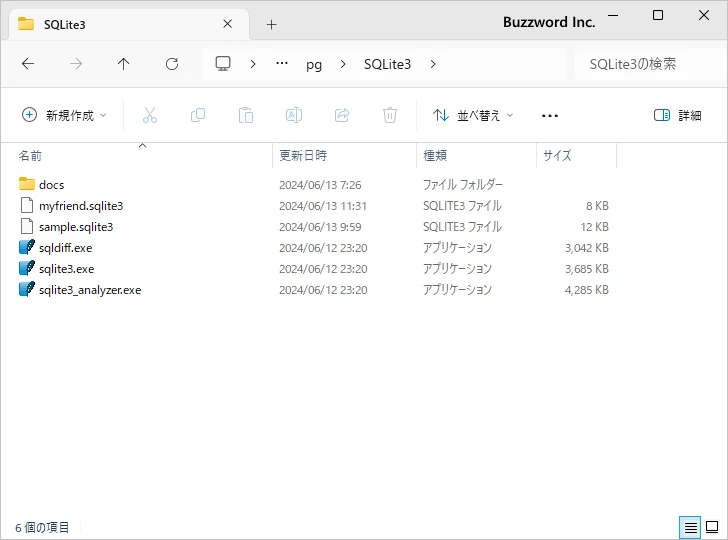The height and width of the screenshot is (540, 728).
Task: Click the 3,042 KB size cell
Action: [586, 248]
